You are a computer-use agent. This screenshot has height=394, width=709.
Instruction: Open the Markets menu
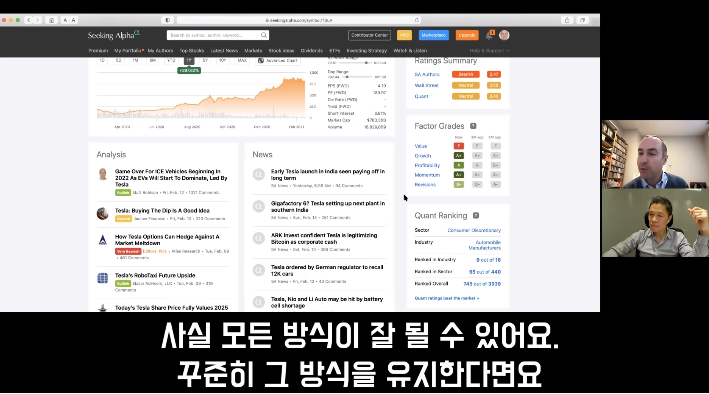[x=253, y=51]
